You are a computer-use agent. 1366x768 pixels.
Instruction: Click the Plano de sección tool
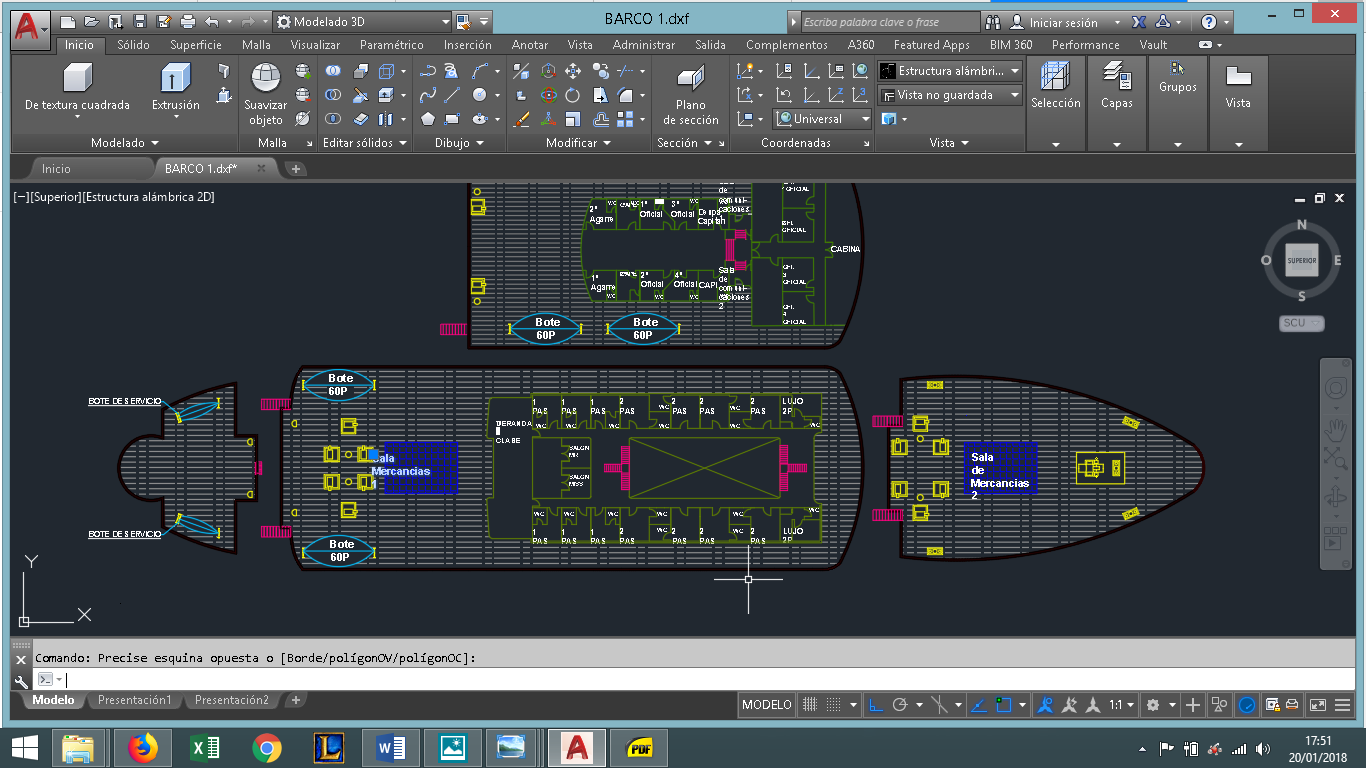point(690,79)
